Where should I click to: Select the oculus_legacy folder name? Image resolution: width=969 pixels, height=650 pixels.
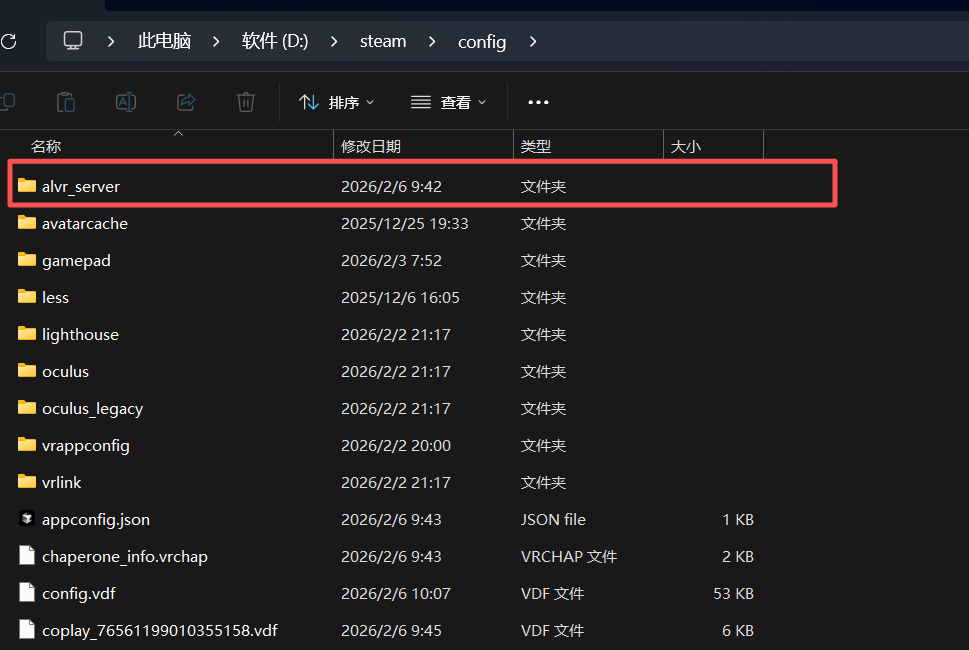(93, 409)
